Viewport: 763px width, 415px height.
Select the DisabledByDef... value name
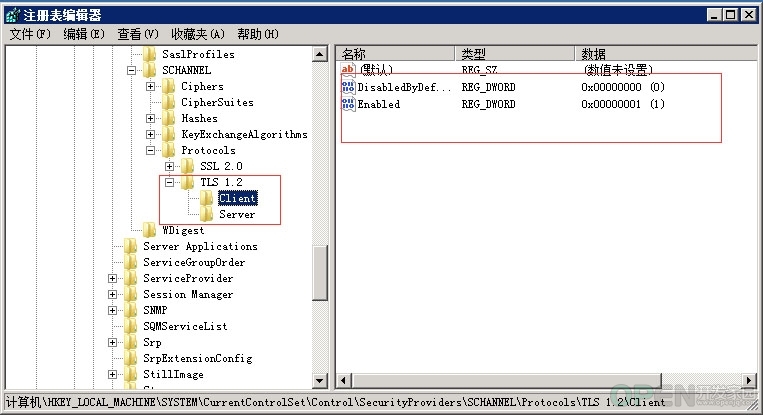pyautogui.click(x=404, y=88)
